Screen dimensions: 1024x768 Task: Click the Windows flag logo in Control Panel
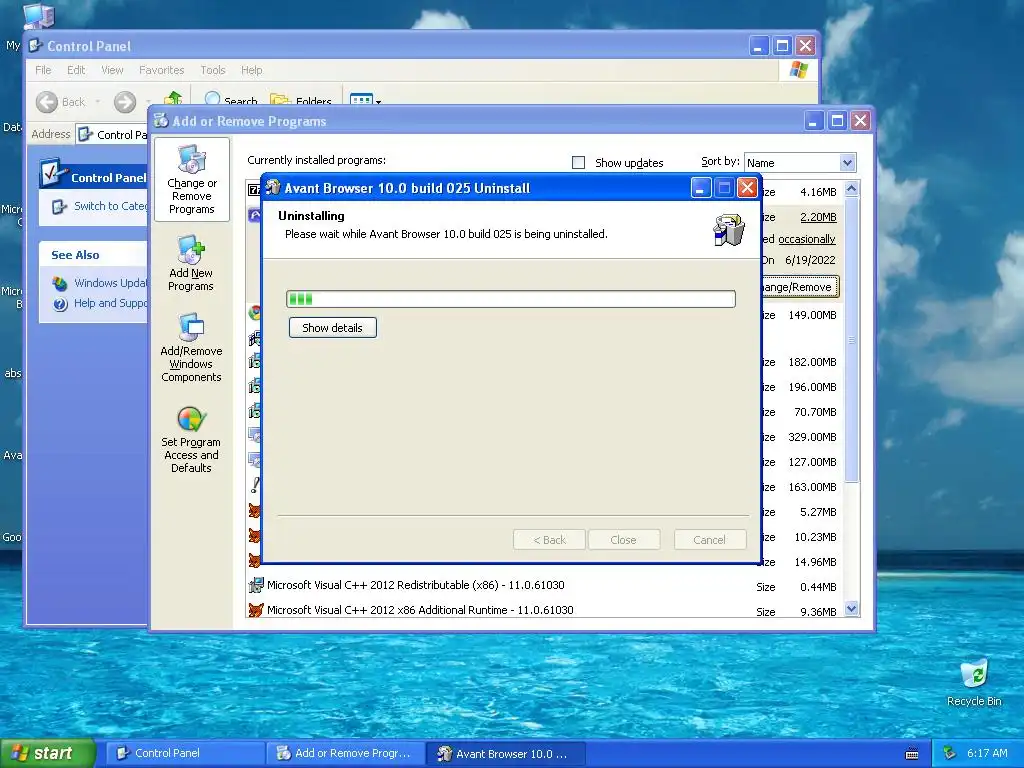click(x=798, y=70)
